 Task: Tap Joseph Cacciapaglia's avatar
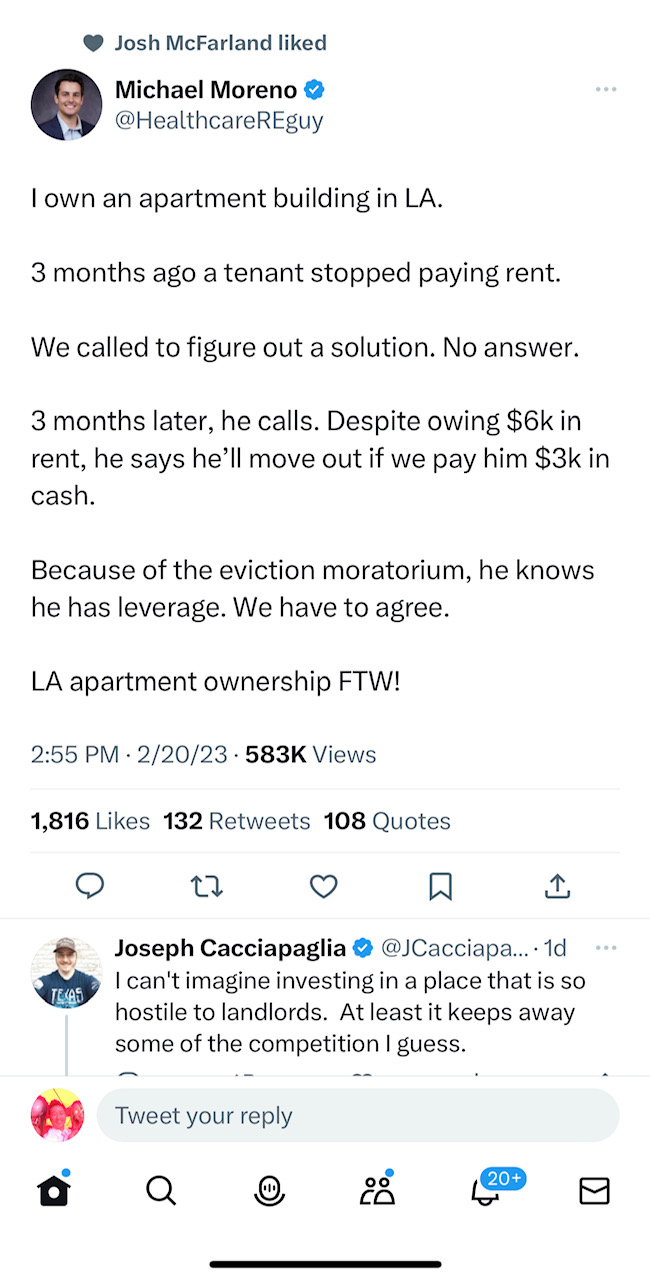coord(66,972)
